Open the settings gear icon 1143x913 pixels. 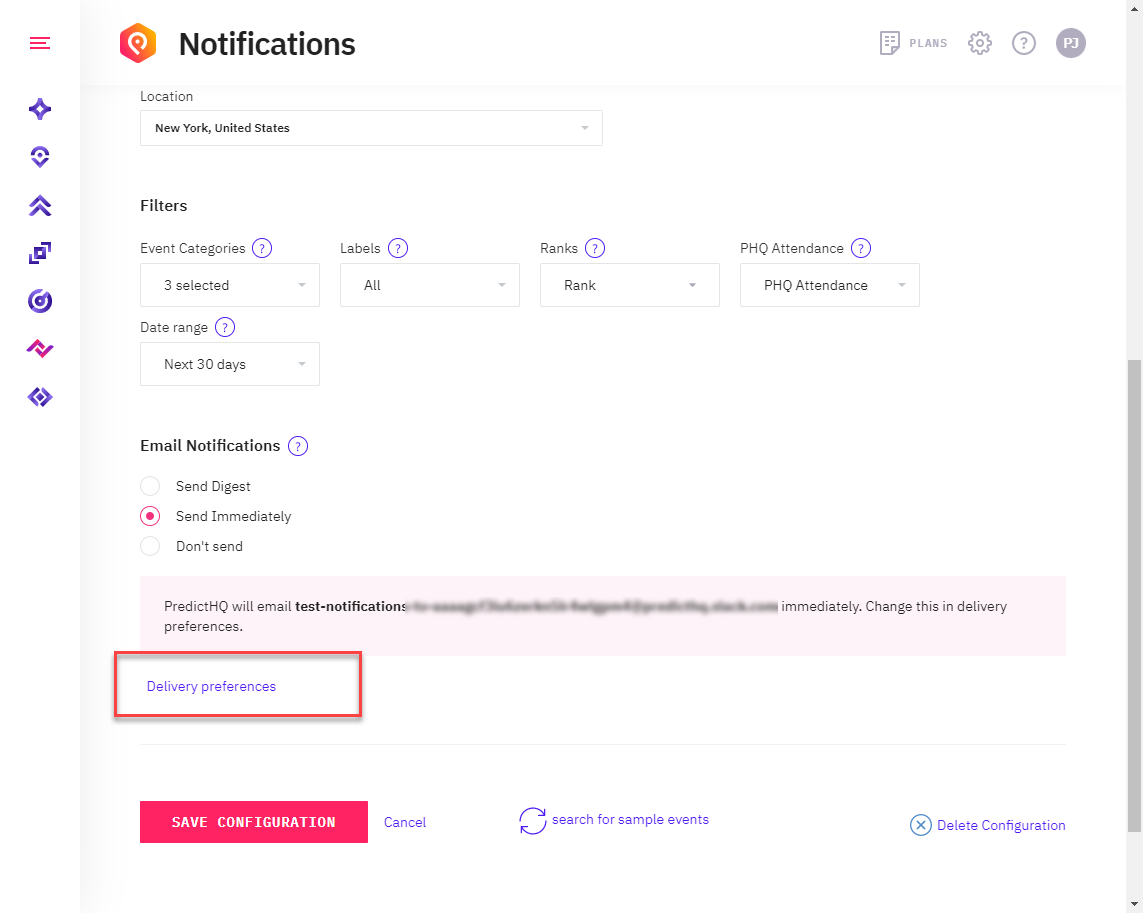(x=980, y=43)
